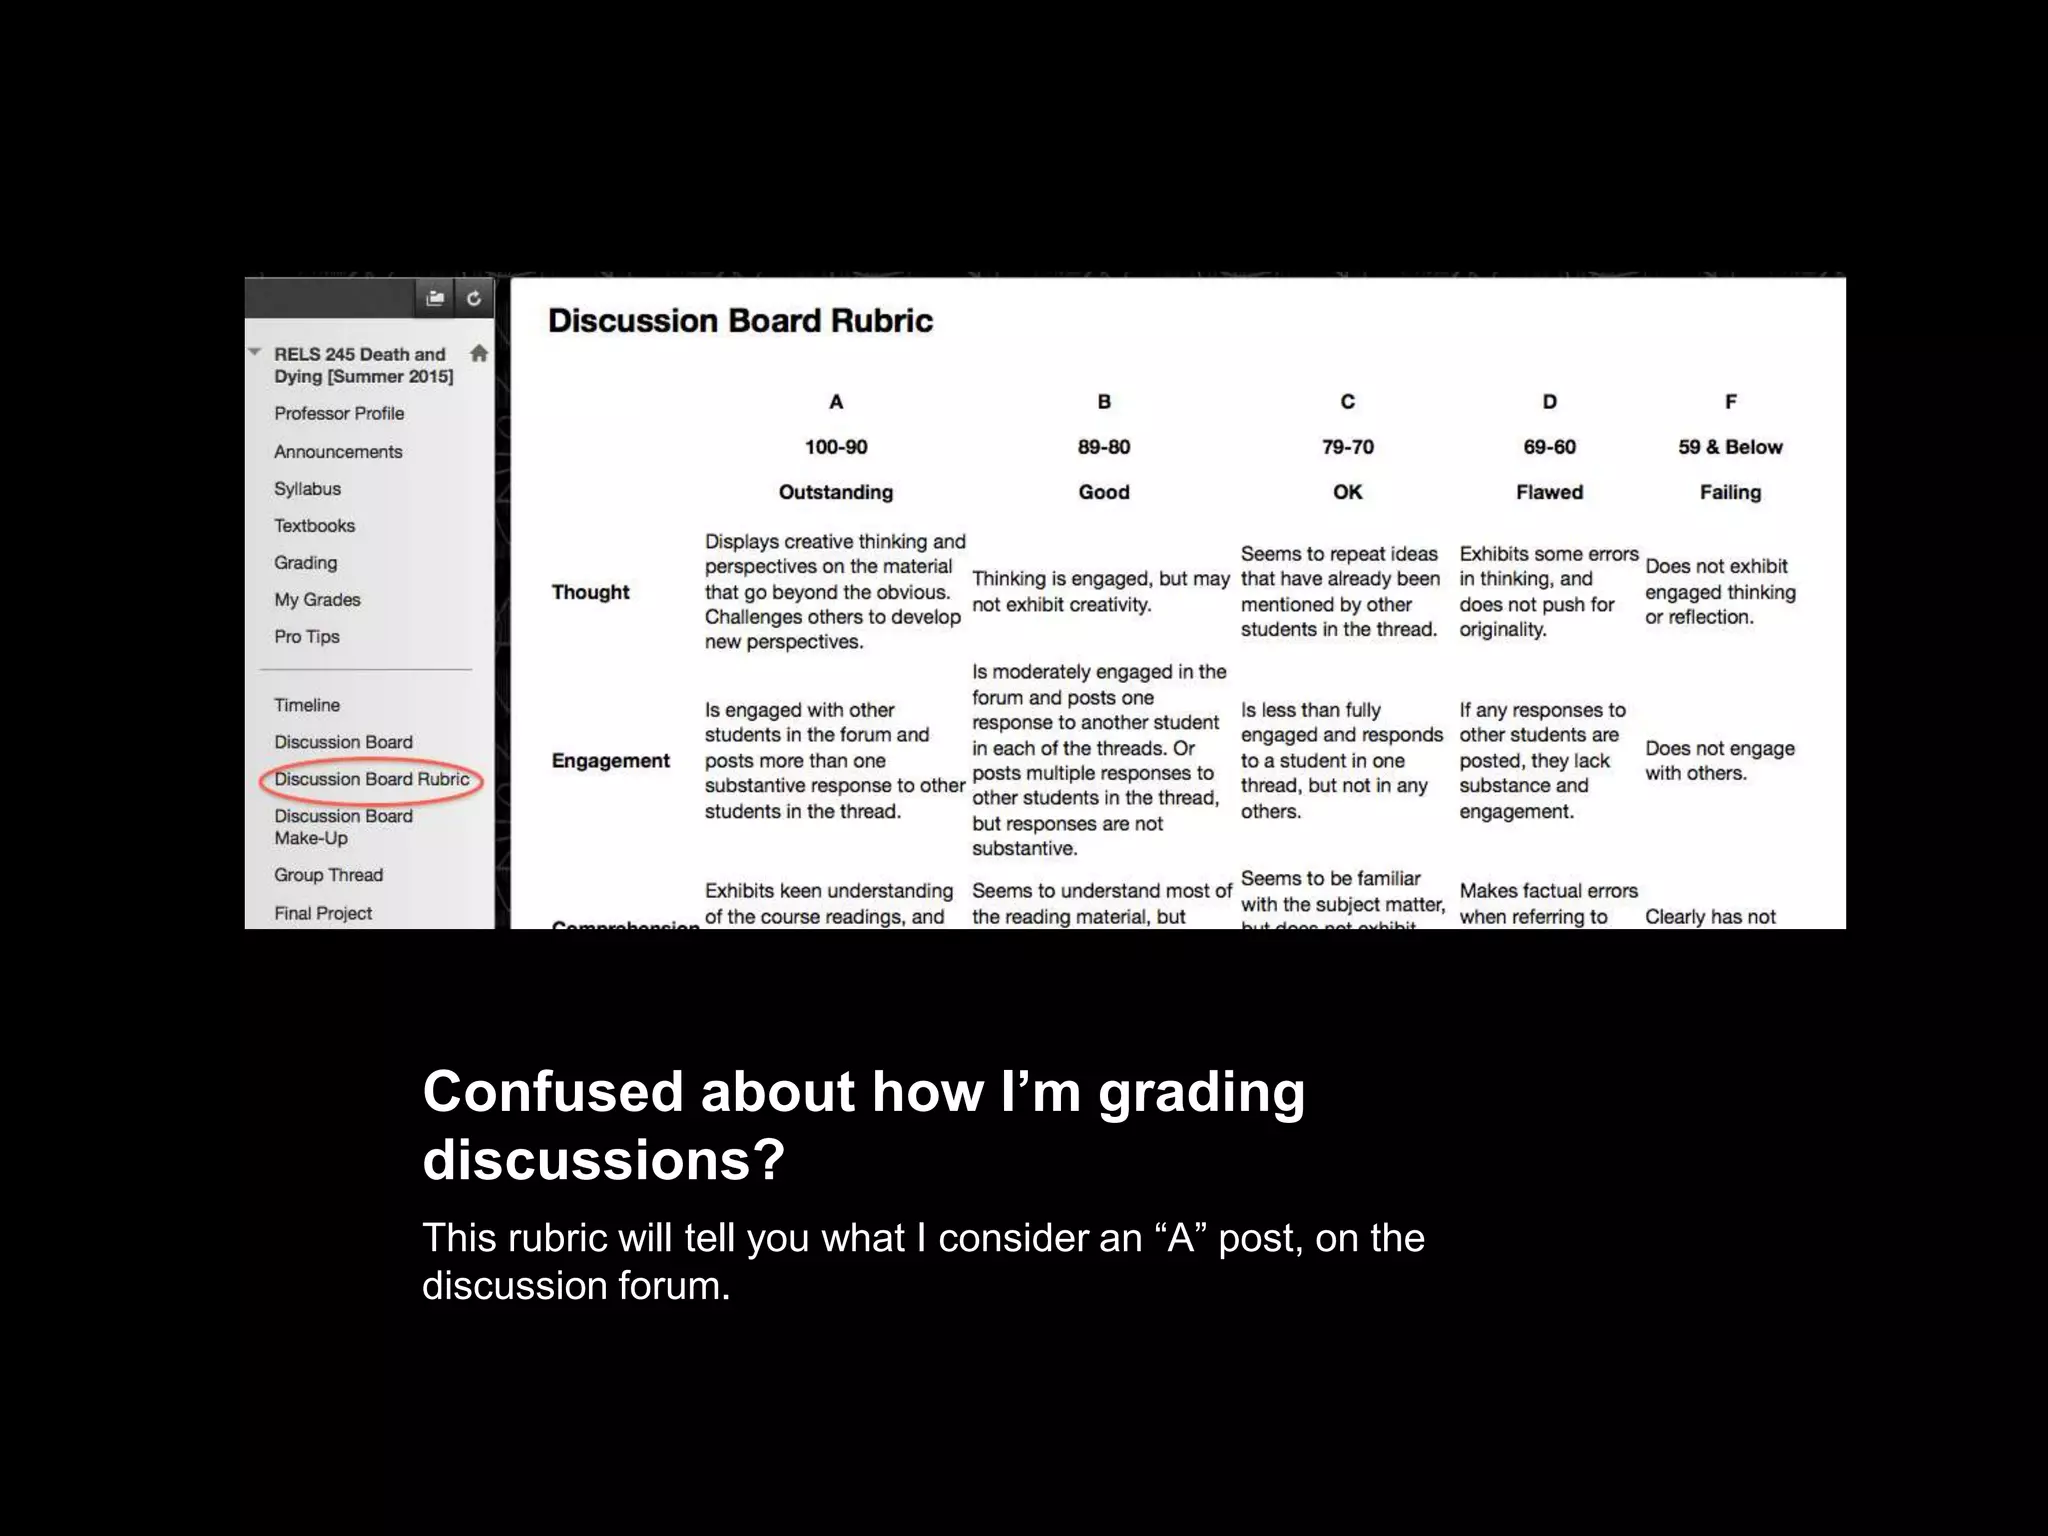The height and width of the screenshot is (1536, 2048).
Task: Click the column header letter D
Action: 1549,402
